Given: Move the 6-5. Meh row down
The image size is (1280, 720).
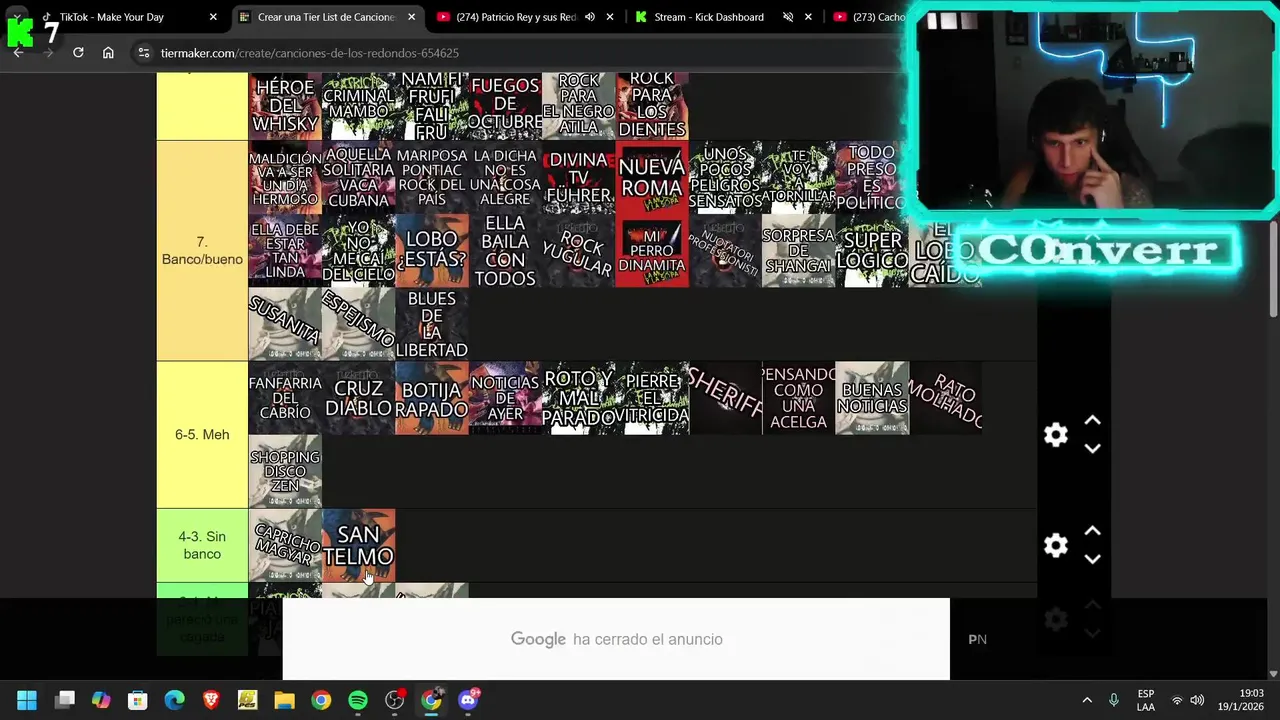Looking at the screenshot, I should pos(1092,449).
